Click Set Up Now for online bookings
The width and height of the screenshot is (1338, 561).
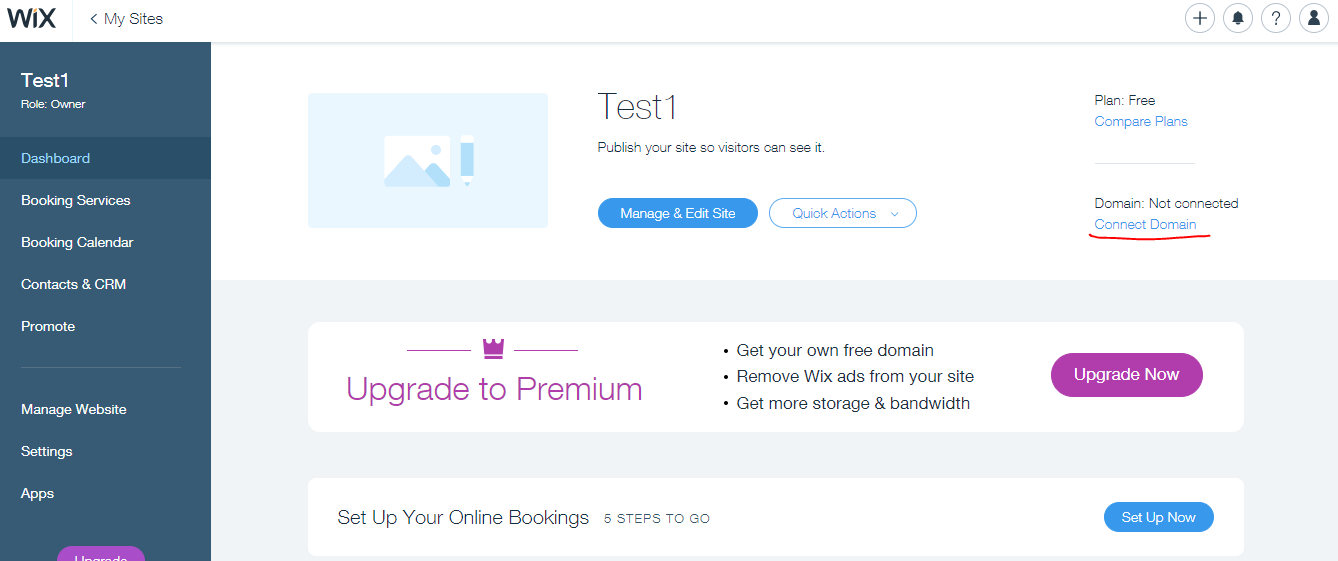[1159, 517]
